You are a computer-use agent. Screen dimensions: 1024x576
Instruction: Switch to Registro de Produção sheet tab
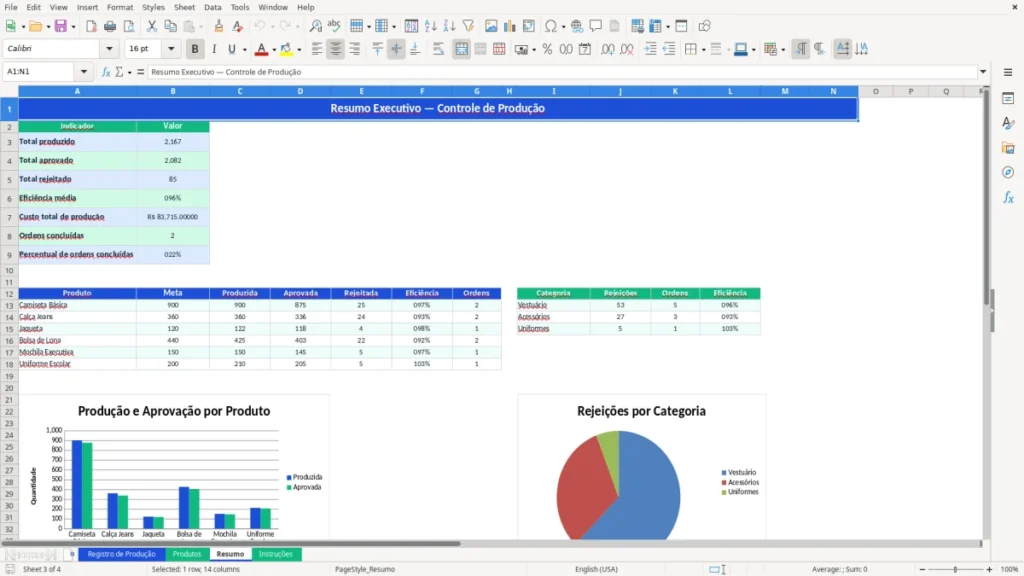coord(121,554)
